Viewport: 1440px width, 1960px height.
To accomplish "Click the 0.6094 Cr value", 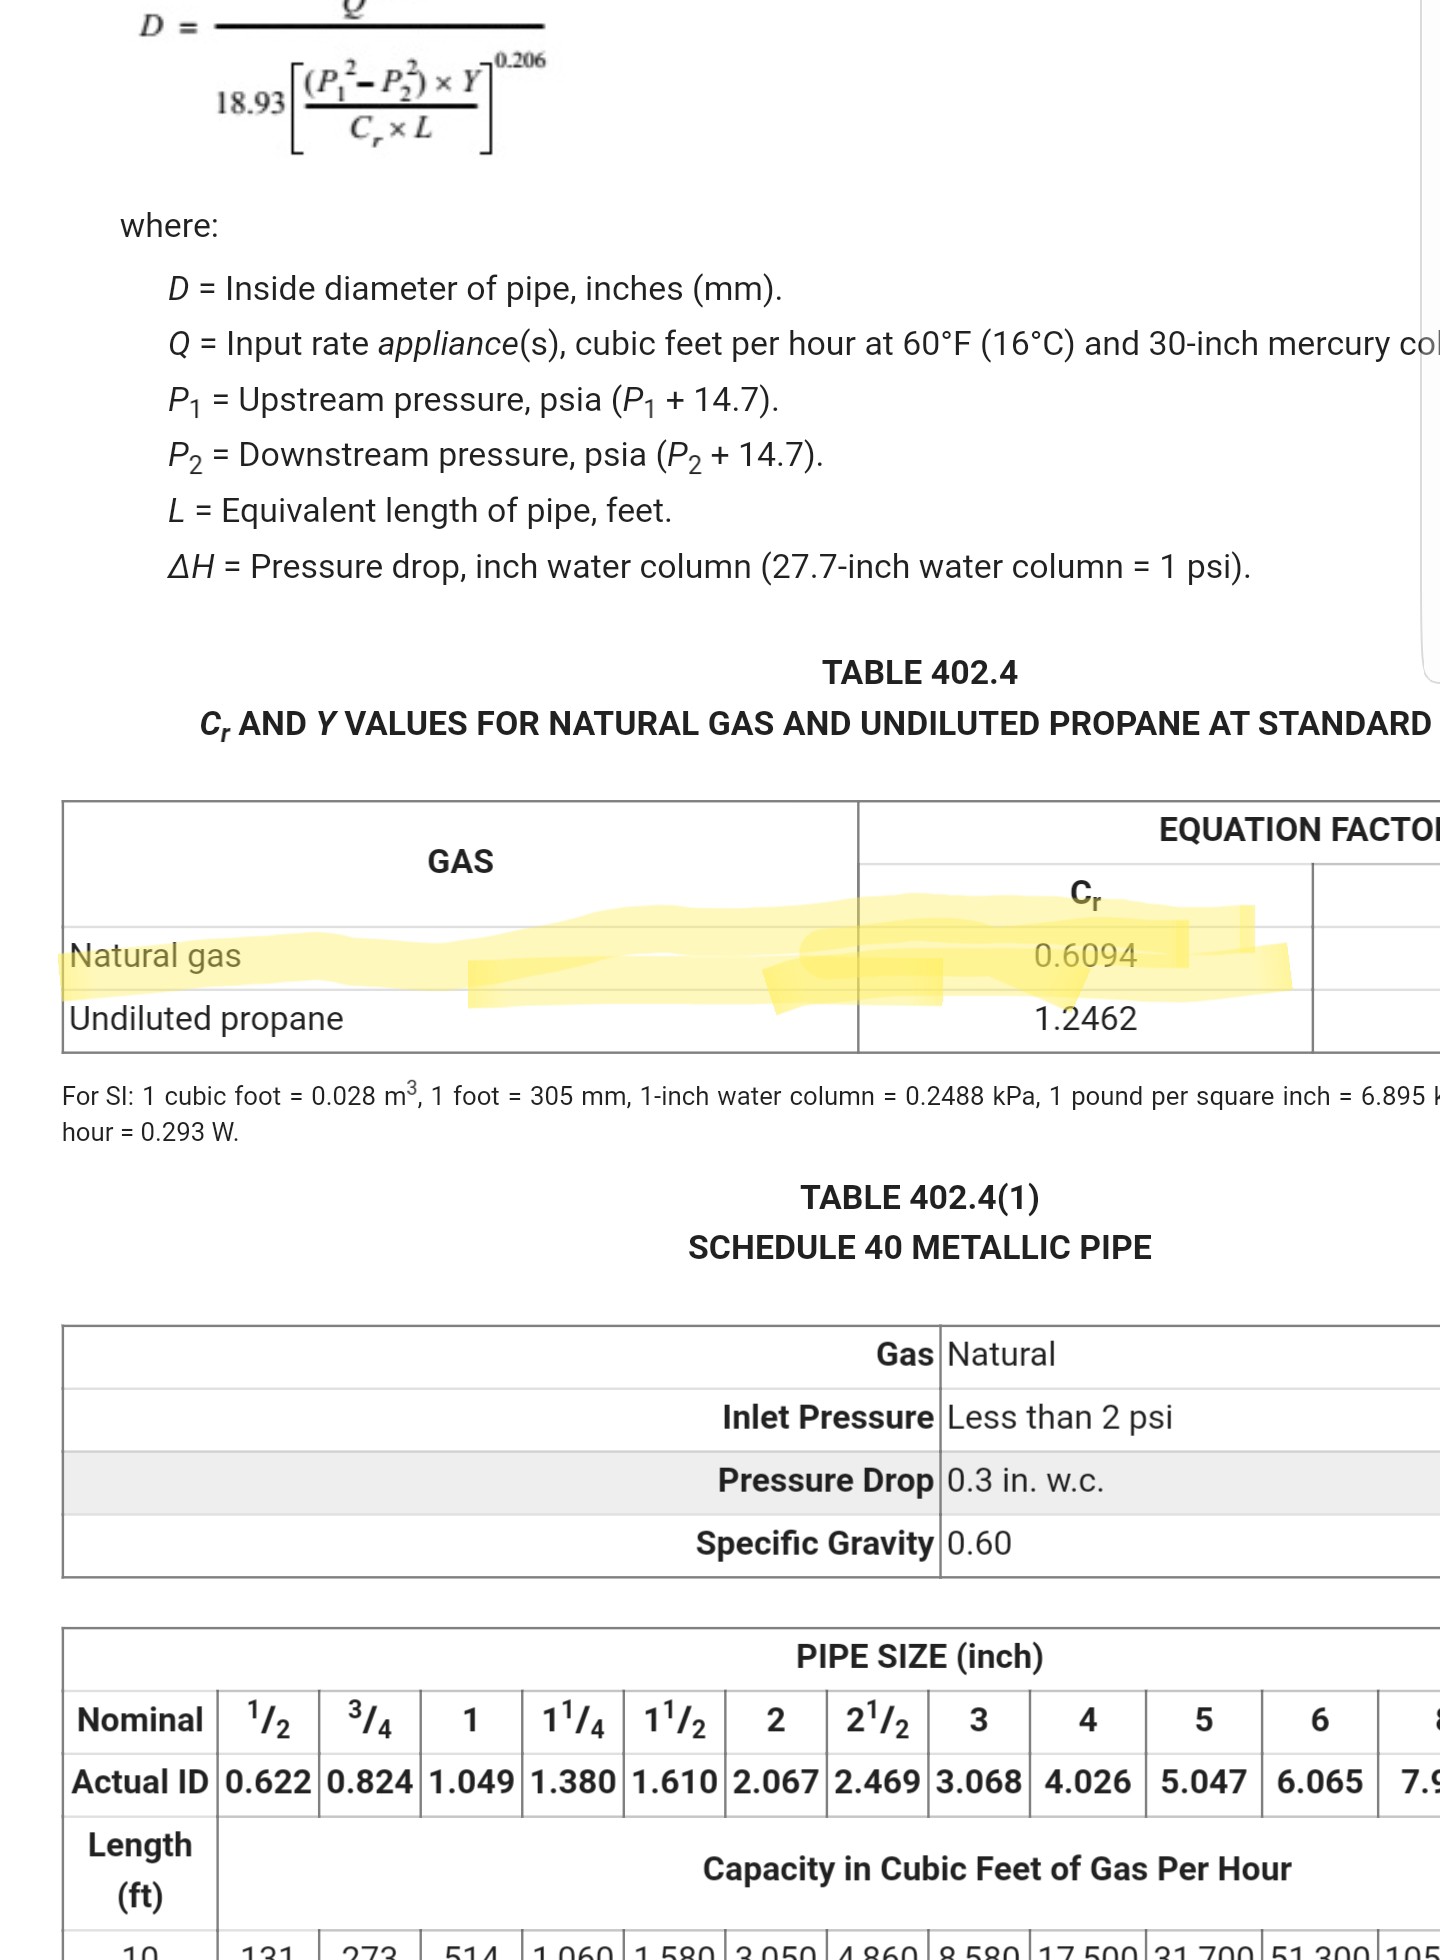I will coord(1085,956).
